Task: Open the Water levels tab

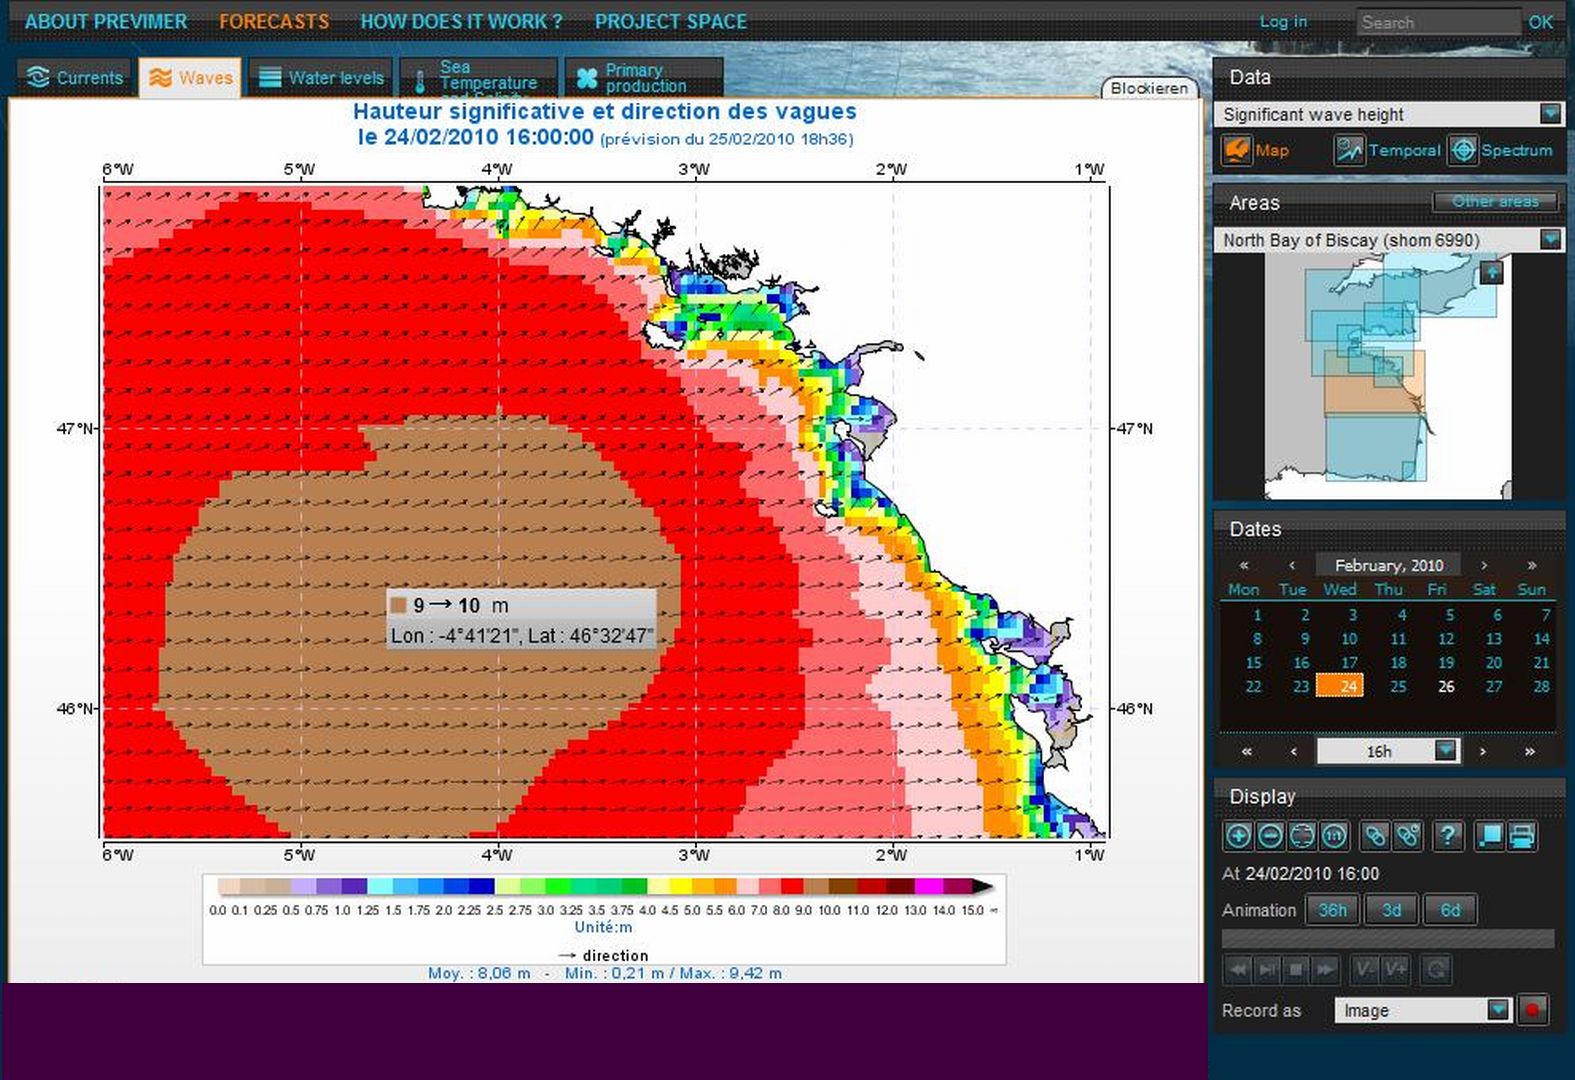Action: [x=322, y=78]
